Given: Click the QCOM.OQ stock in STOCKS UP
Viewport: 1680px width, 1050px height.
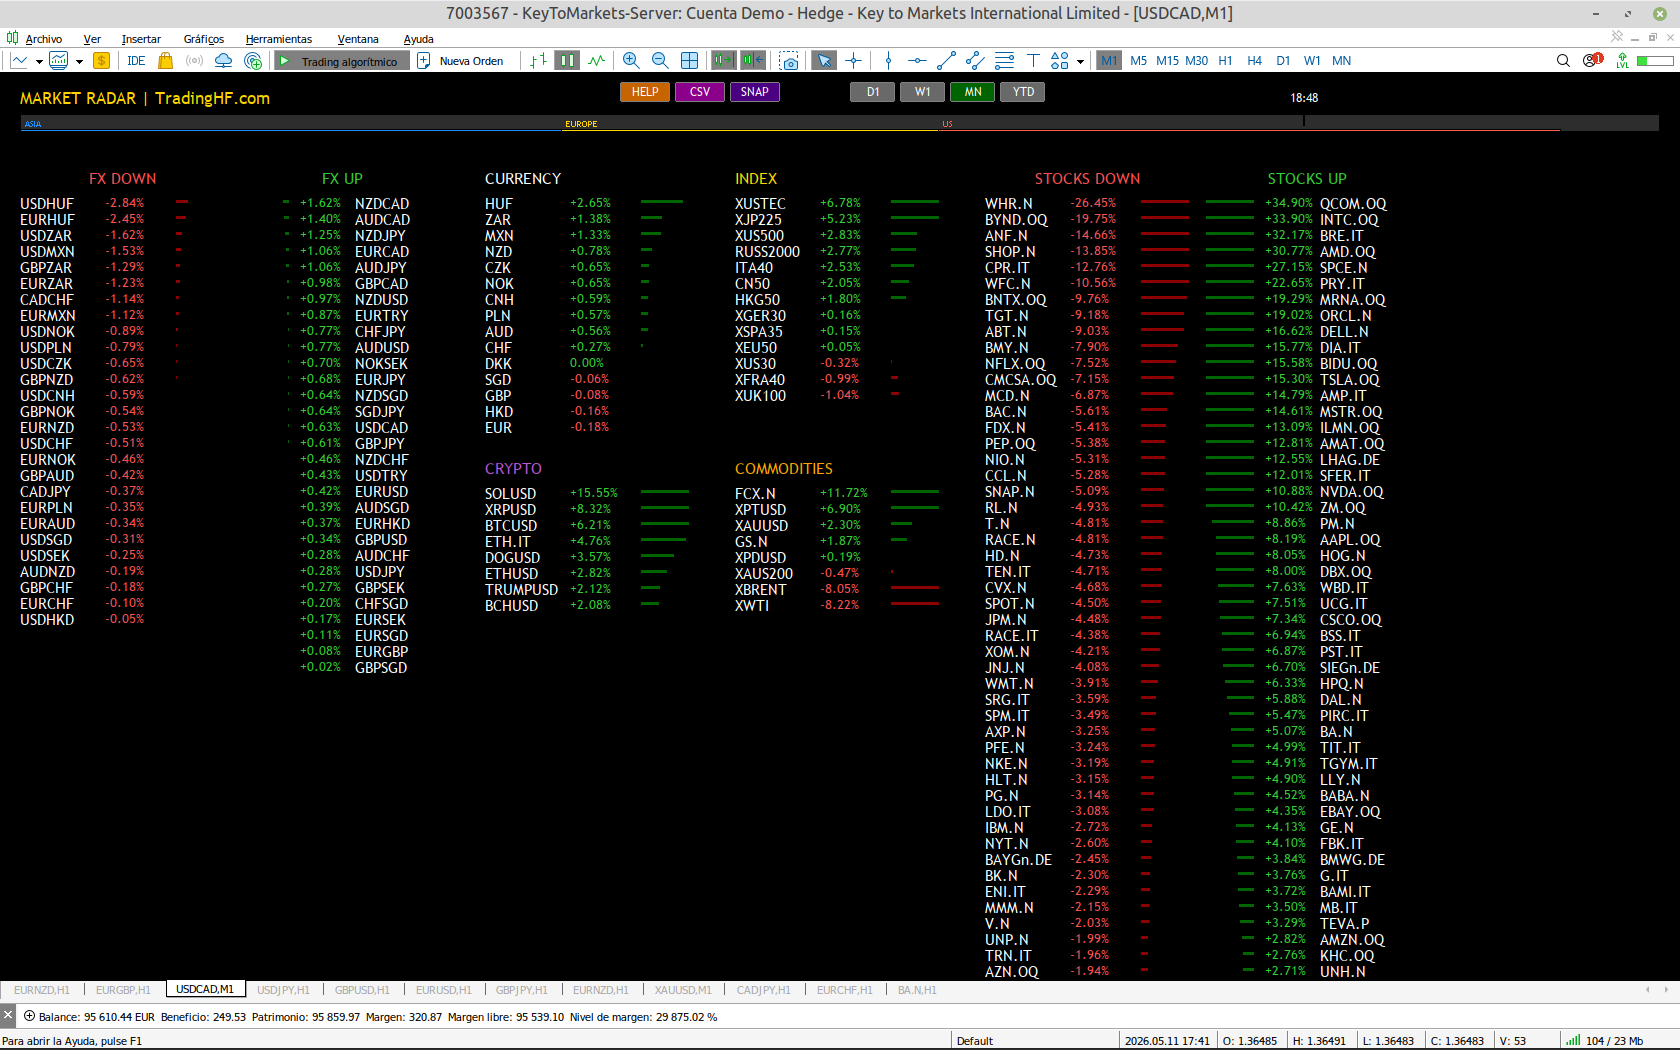Looking at the screenshot, I should pos(1353,204).
